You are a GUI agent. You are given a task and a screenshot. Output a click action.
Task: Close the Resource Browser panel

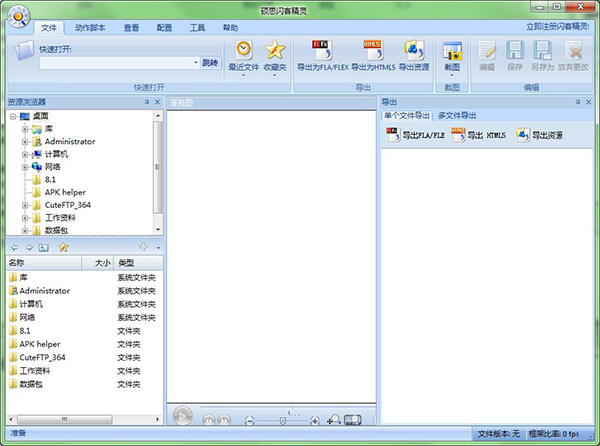[x=157, y=102]
